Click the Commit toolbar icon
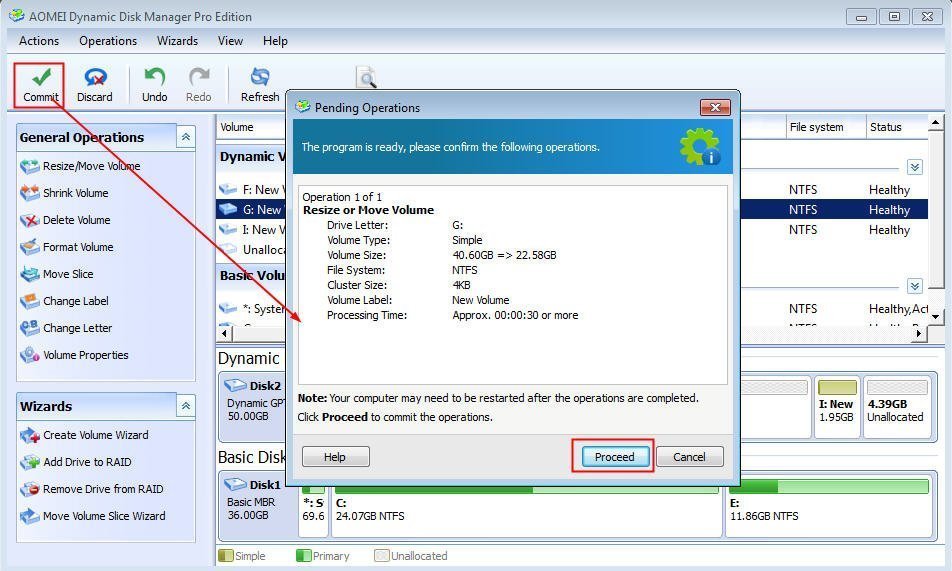The image size is (952, 571). click(x=41, y=85)
